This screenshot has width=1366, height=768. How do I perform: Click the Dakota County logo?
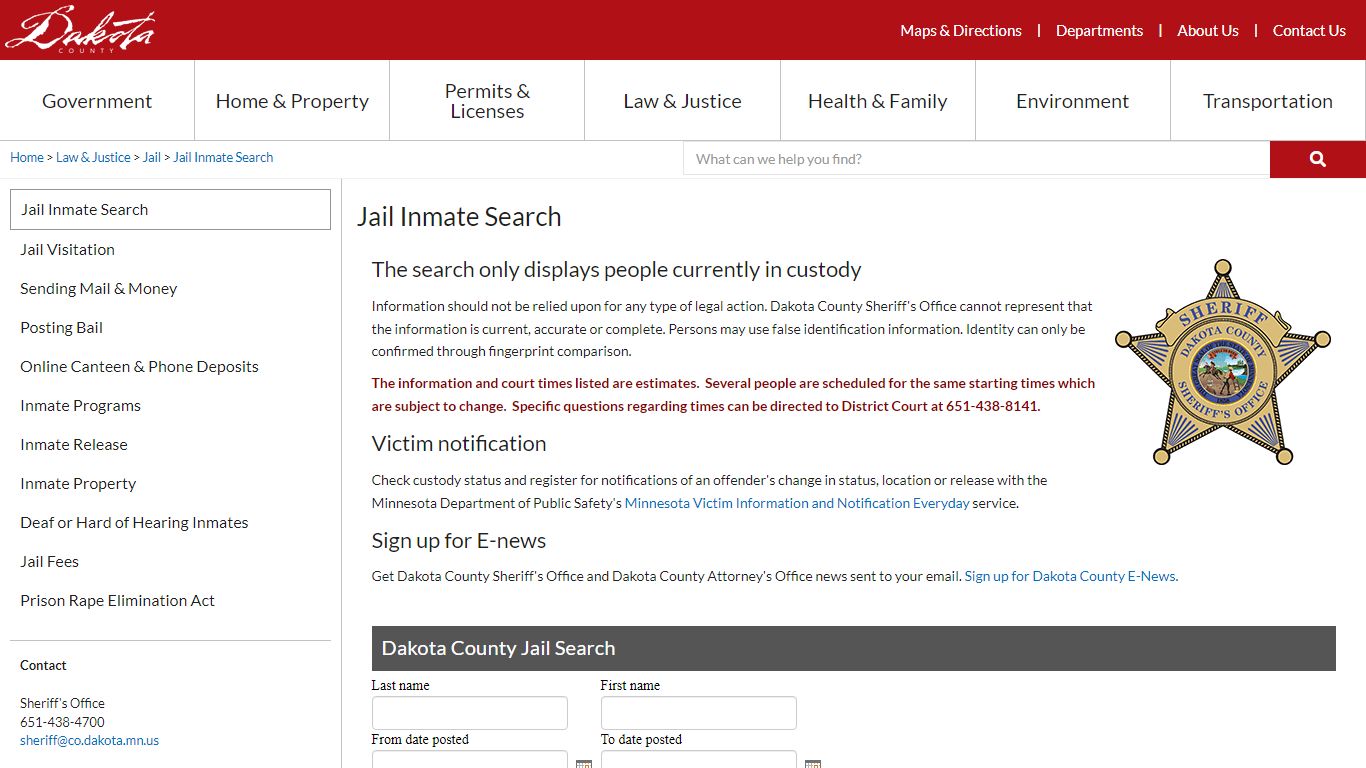[79, 28]
